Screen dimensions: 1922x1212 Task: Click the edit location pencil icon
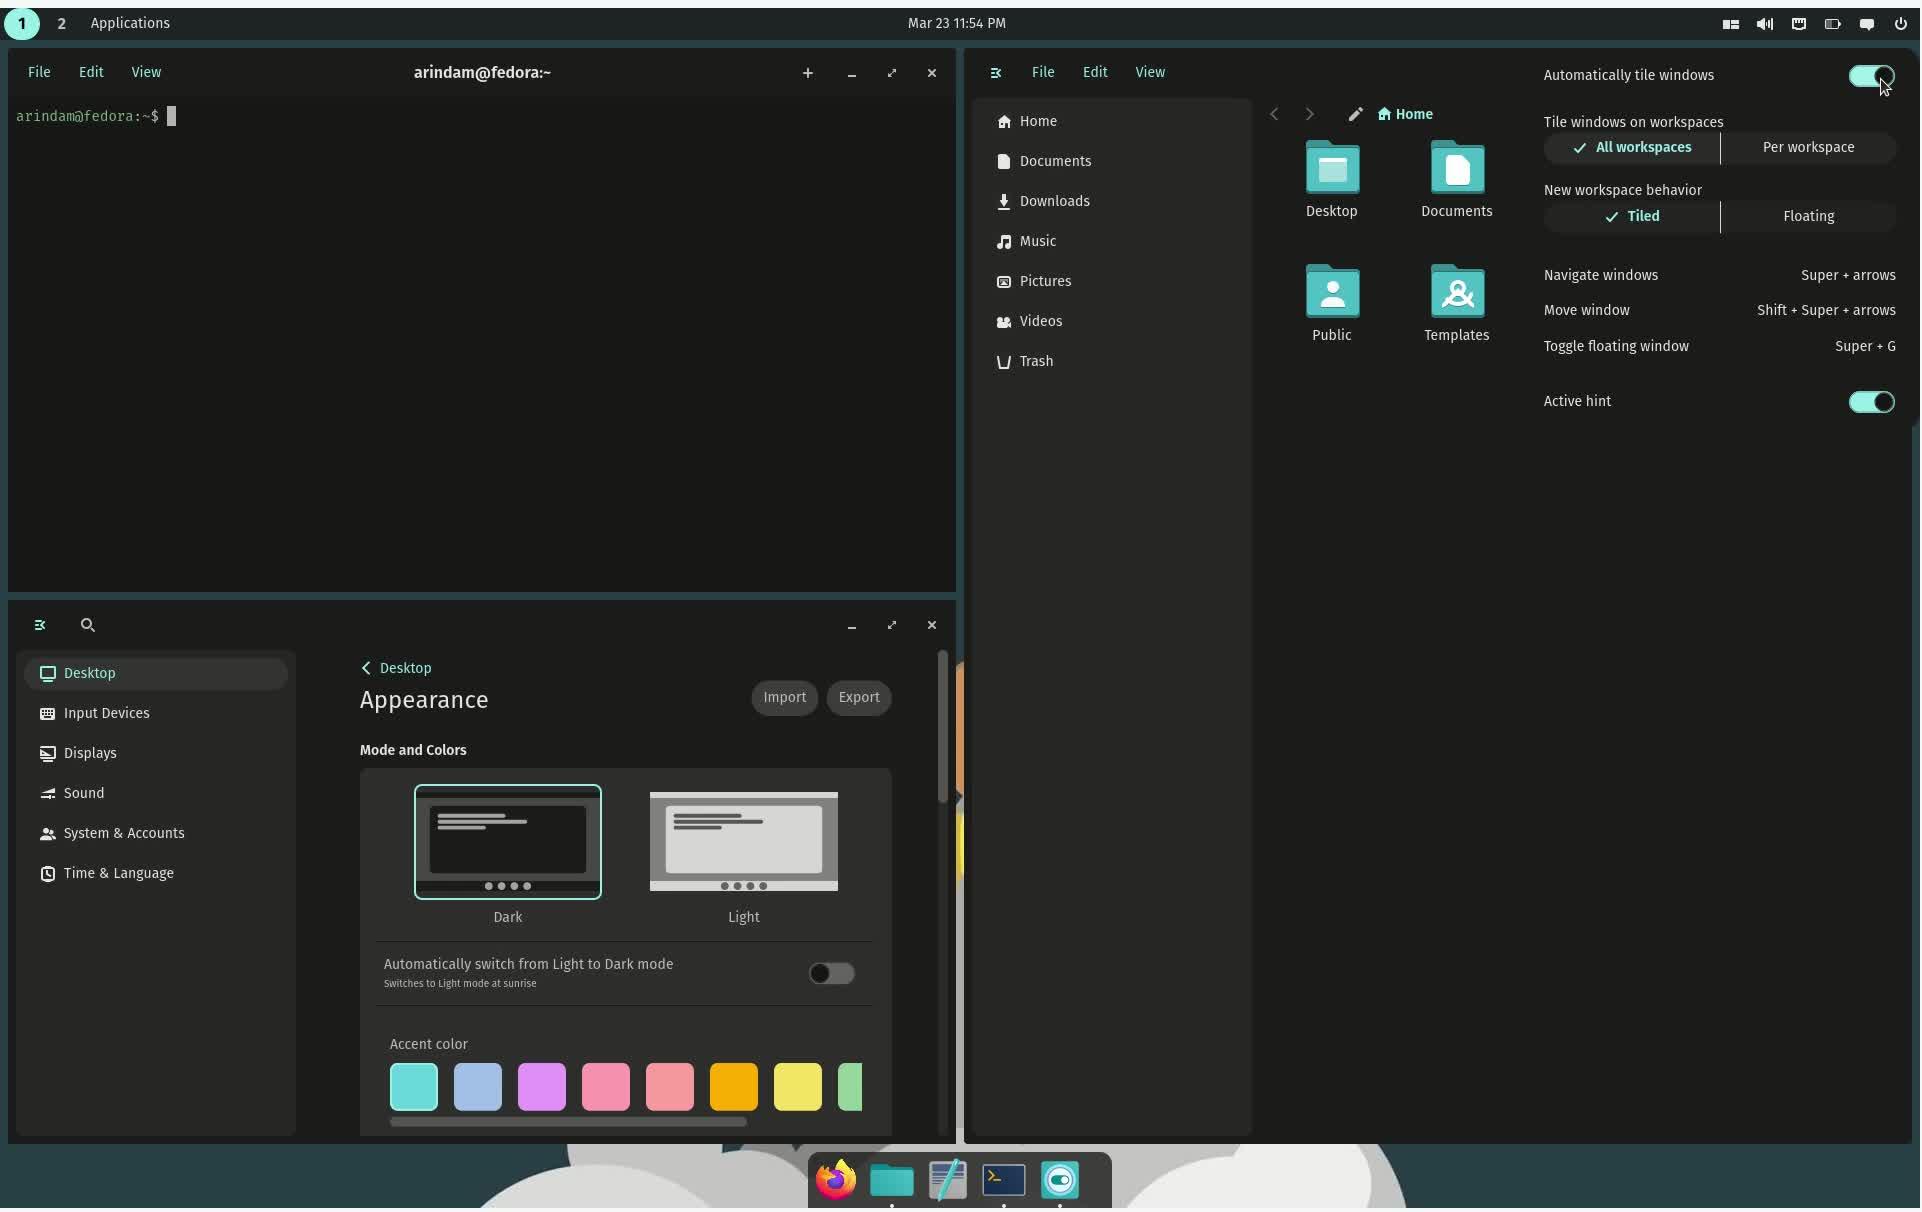[x=1356, y=115]
